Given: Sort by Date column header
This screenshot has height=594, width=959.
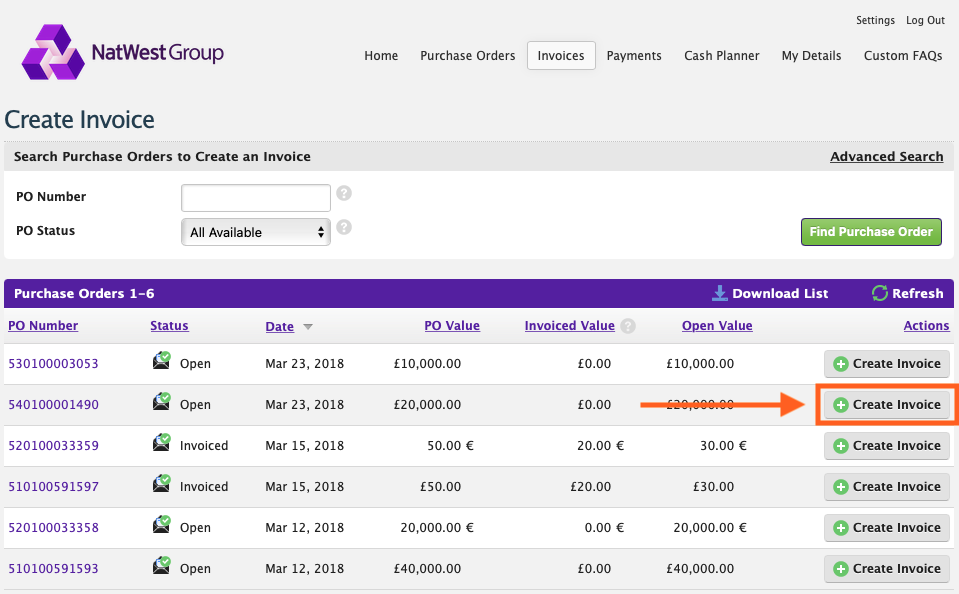Looking at the screenshot, I should click(280, 327).
